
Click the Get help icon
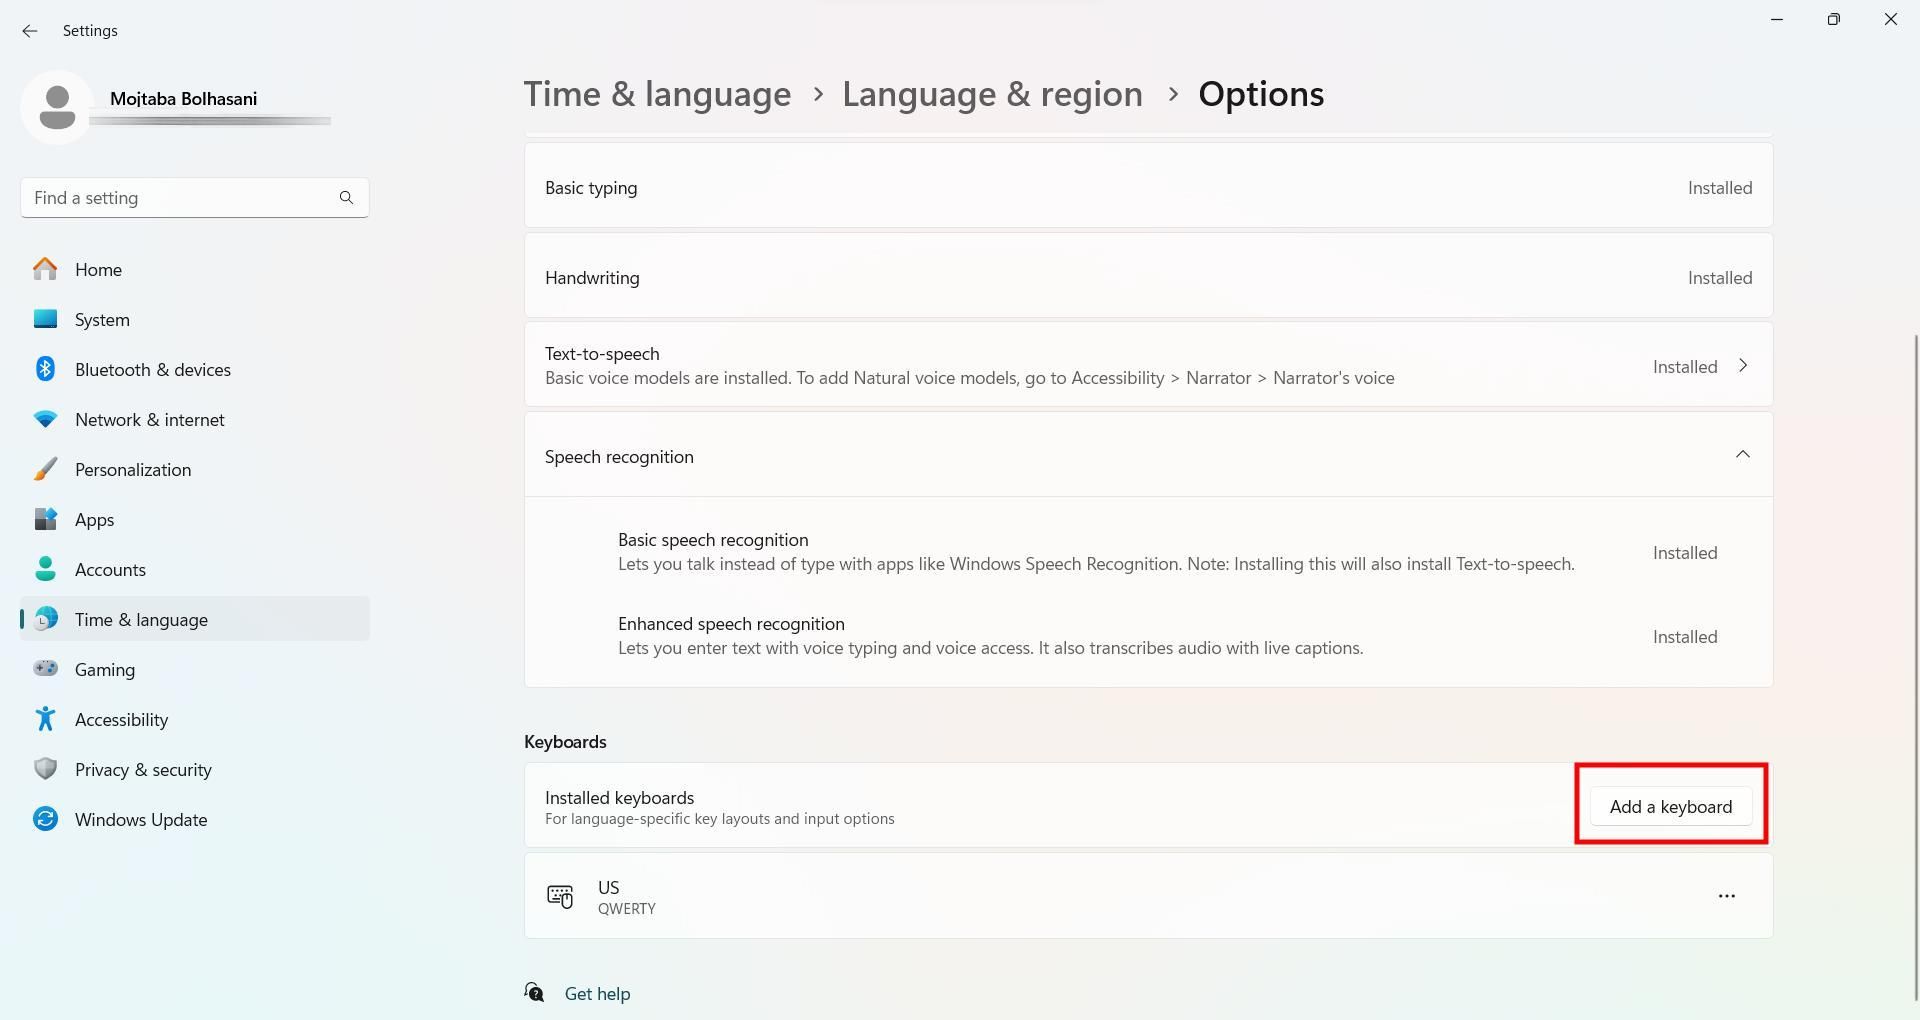click(x=535, y=993)
